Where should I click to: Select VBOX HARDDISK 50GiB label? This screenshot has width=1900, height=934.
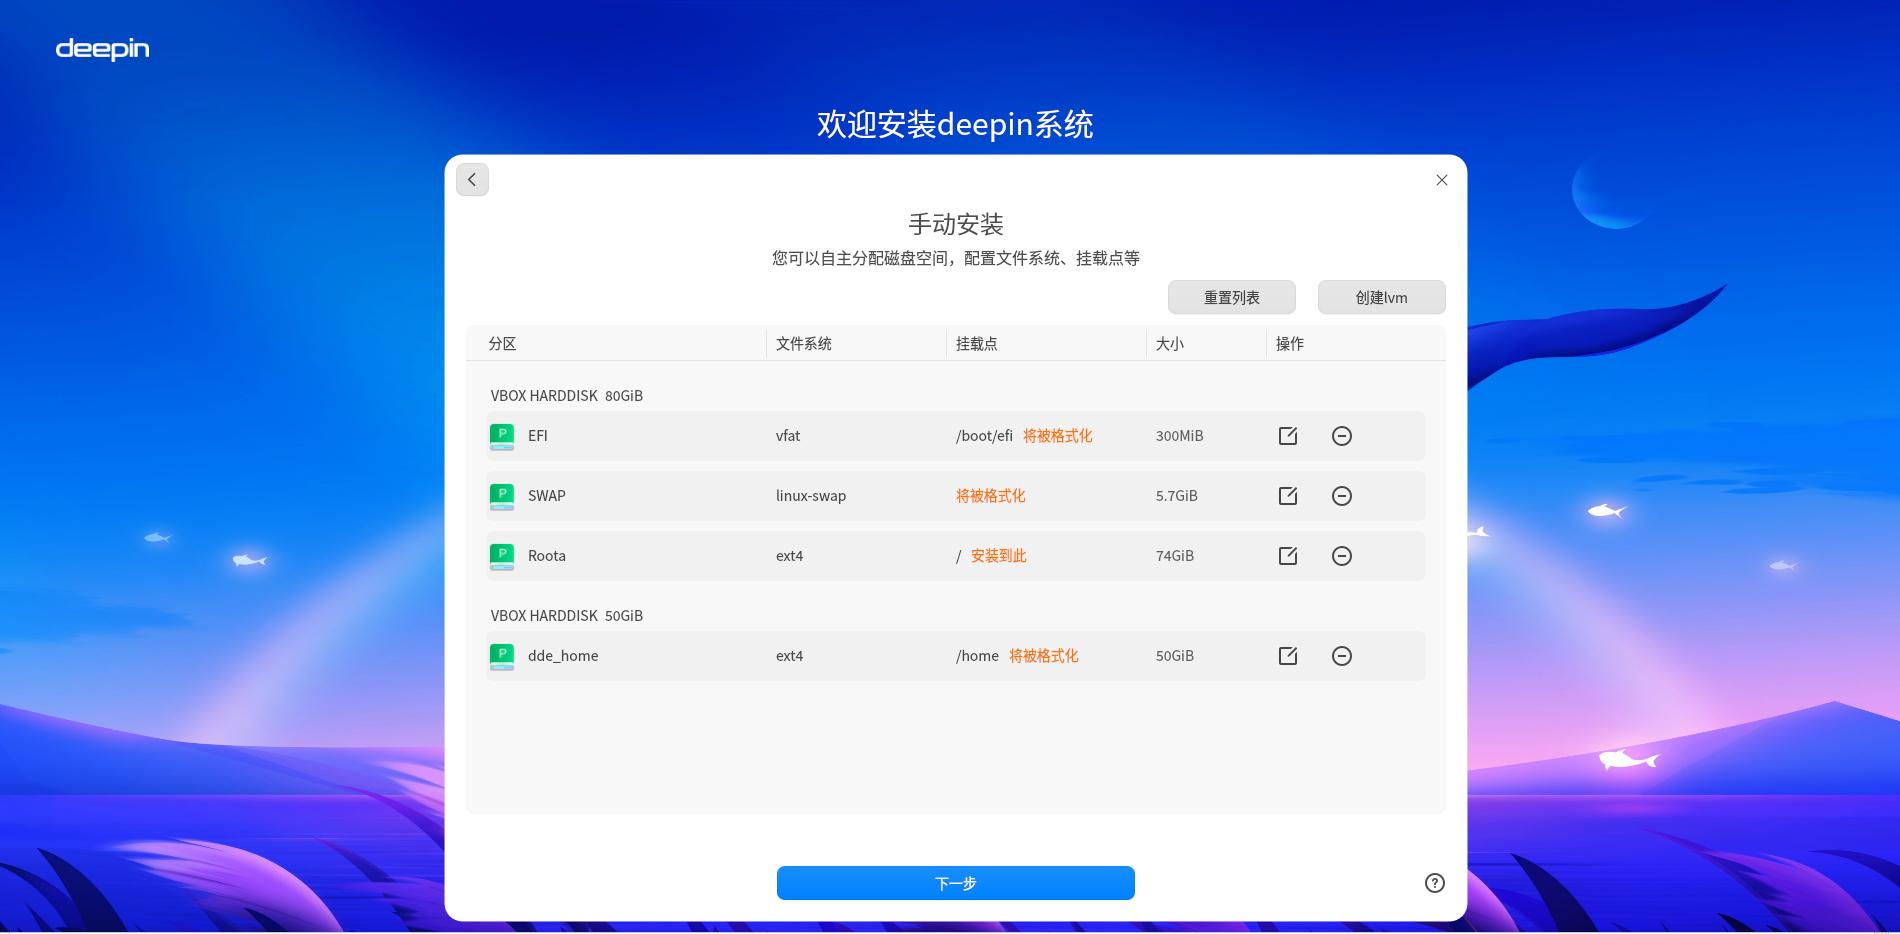point(567,616)
